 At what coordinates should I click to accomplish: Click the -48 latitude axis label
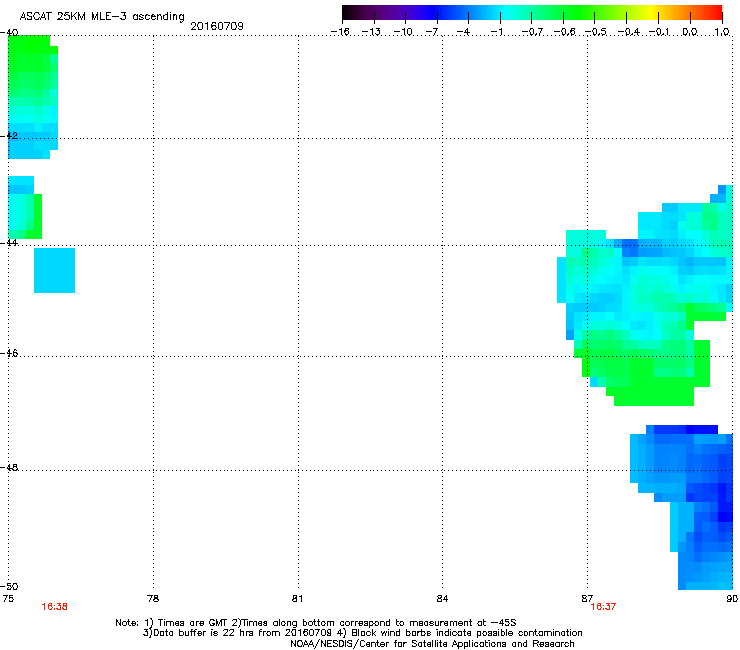pos(9,467)
